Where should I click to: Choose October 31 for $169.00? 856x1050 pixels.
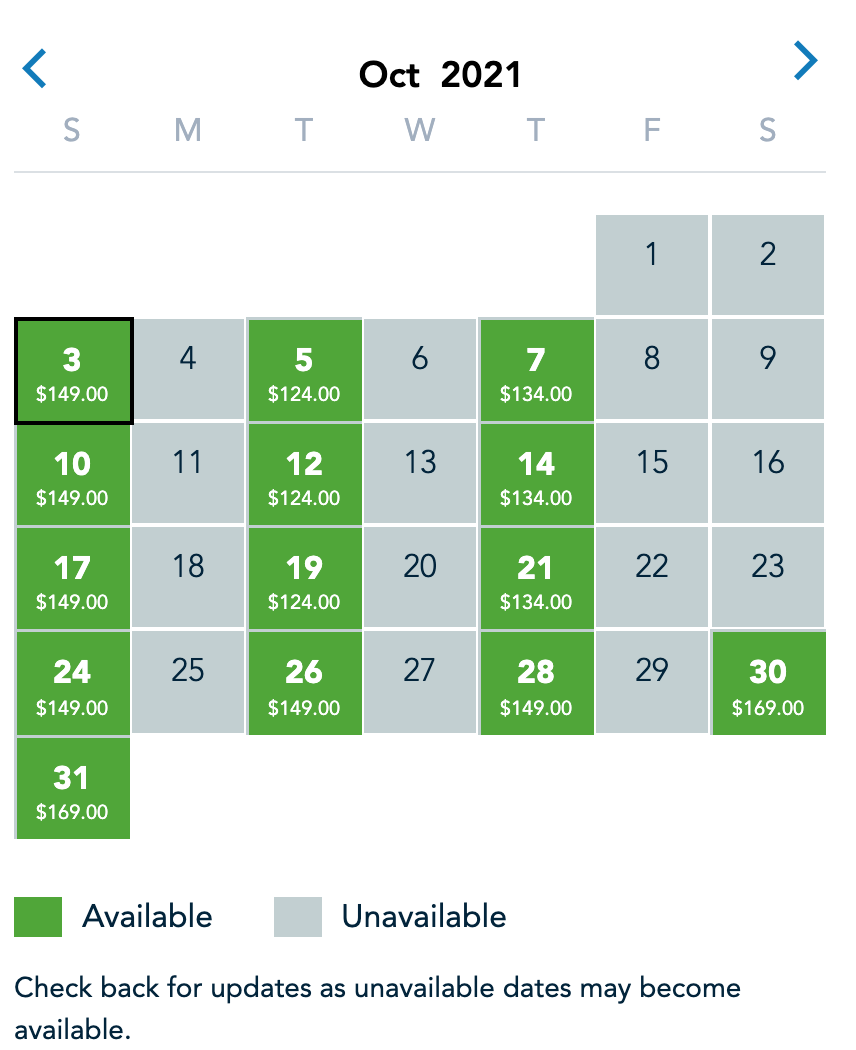click(x=73, y=788)
